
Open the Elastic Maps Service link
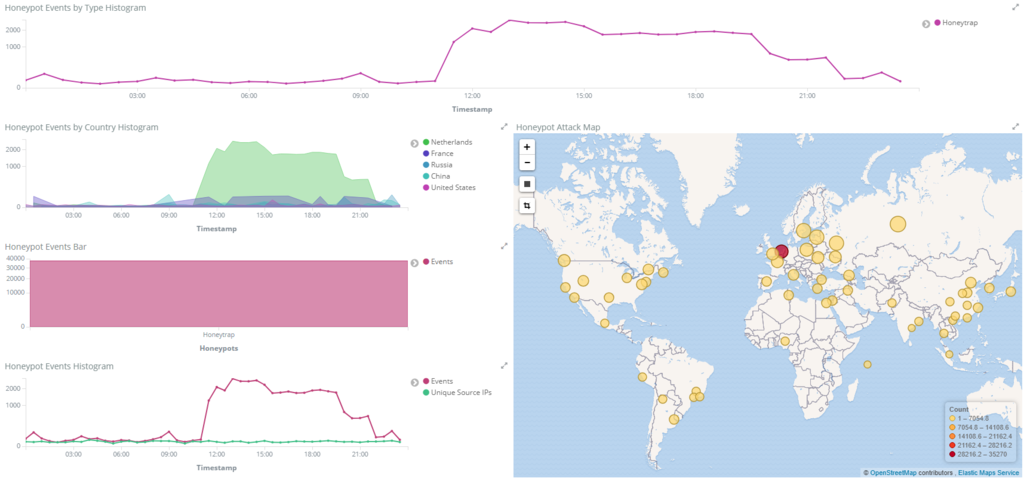988,472
